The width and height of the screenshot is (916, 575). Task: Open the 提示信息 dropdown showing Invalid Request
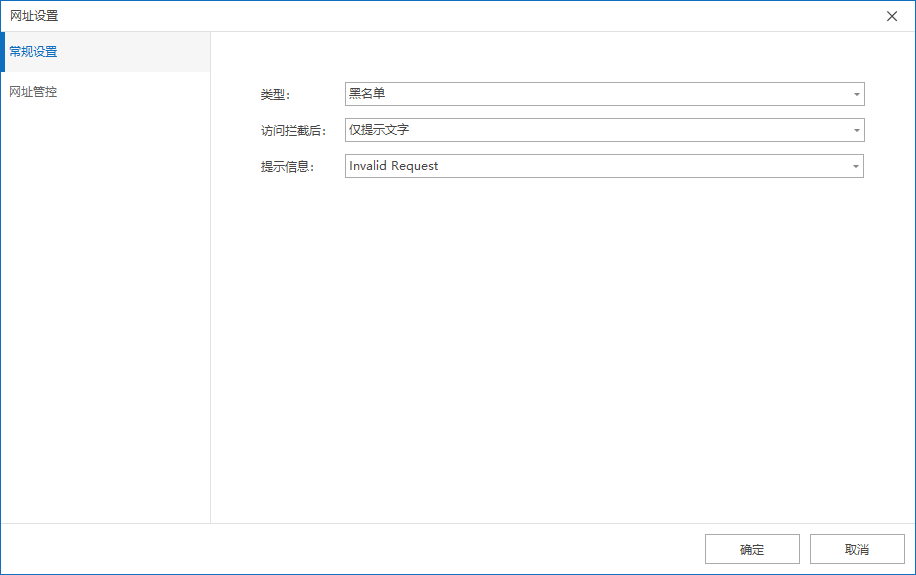[605, 166]
